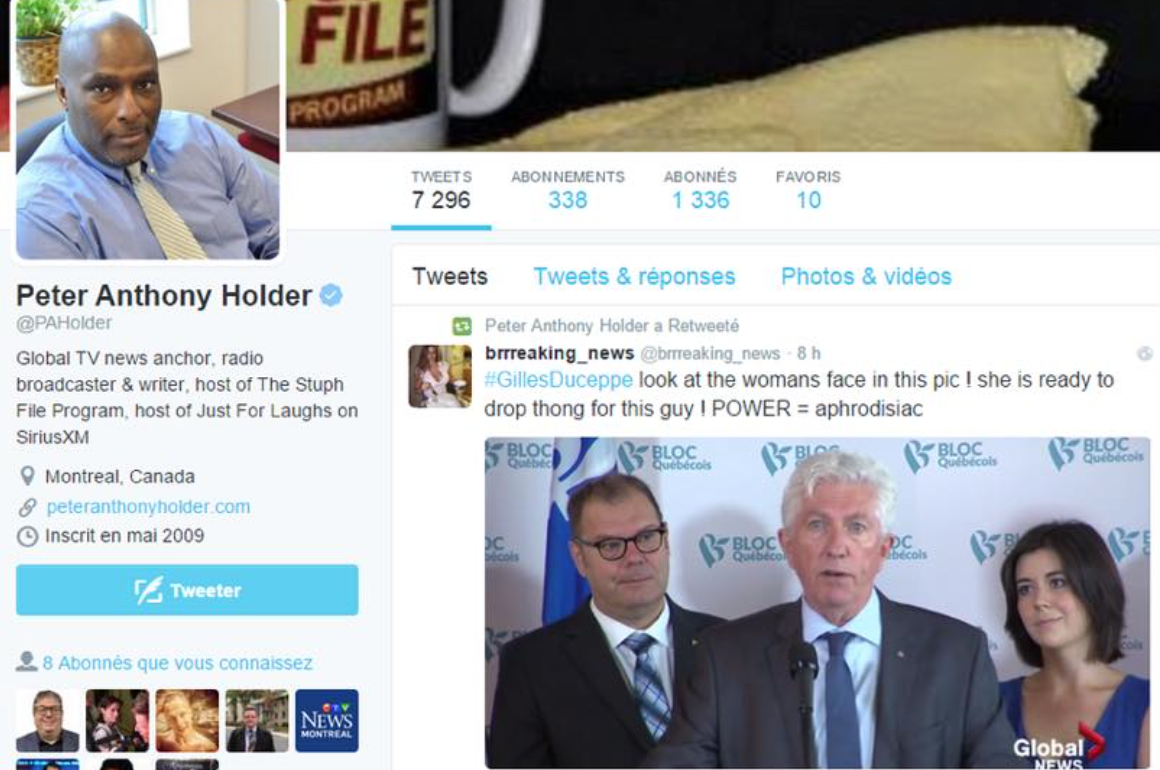1160x770 pixels.
Task: Click the link chain icon beside the website
Action: pyautogui.click(x=27, y=507)
